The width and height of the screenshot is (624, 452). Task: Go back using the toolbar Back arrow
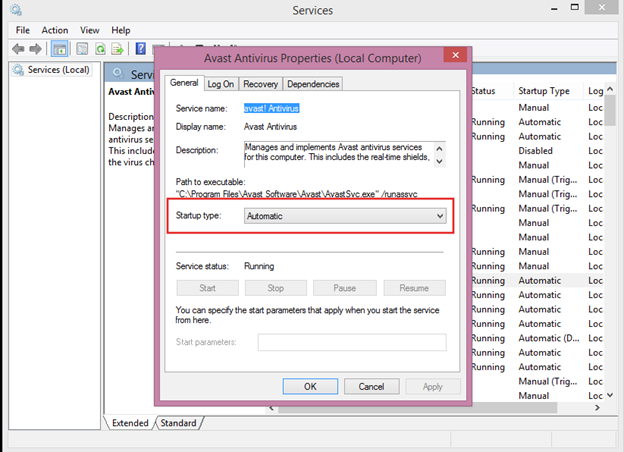point(18,49)
